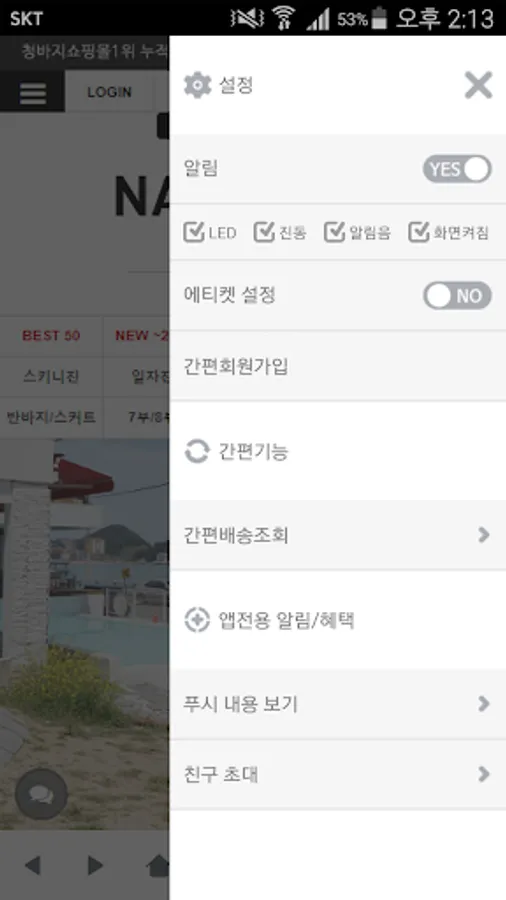Turn off the 알림 YES toggle
The height and width of the screenshot is (900, 506).
[x=457, y=169]
